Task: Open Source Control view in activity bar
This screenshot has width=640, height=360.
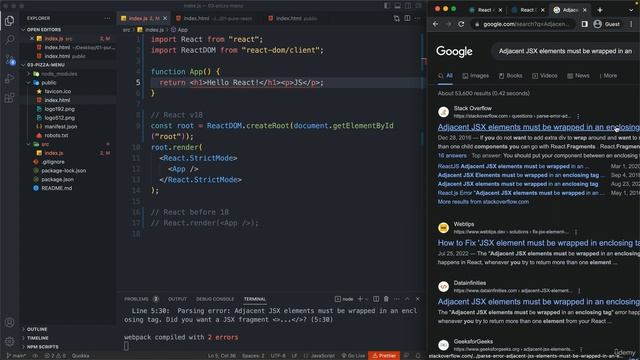Action: coord(9,59)
